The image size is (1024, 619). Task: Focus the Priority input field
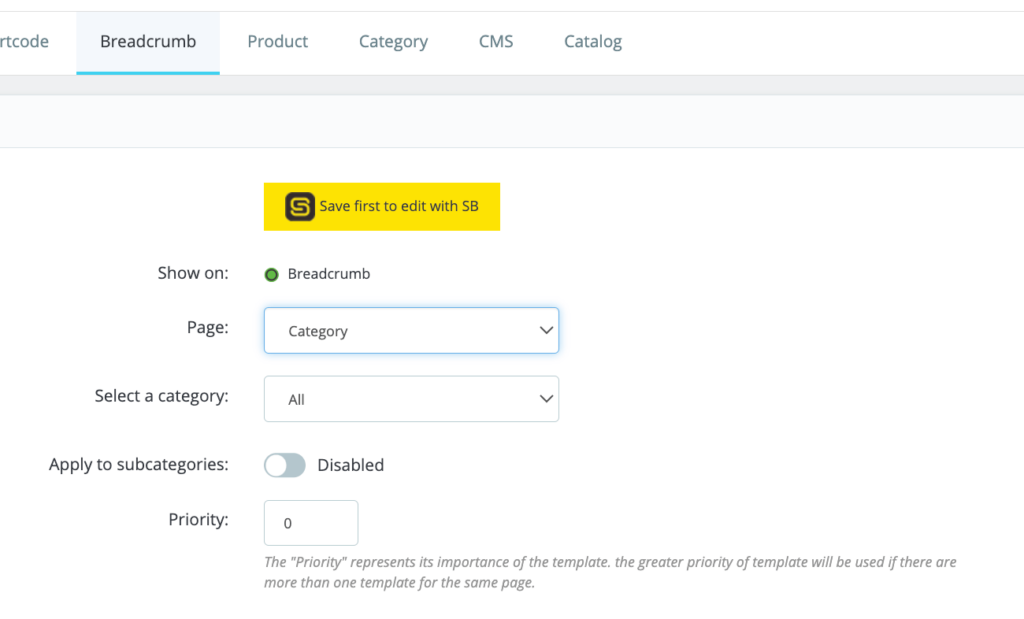(x=311, y=523)
